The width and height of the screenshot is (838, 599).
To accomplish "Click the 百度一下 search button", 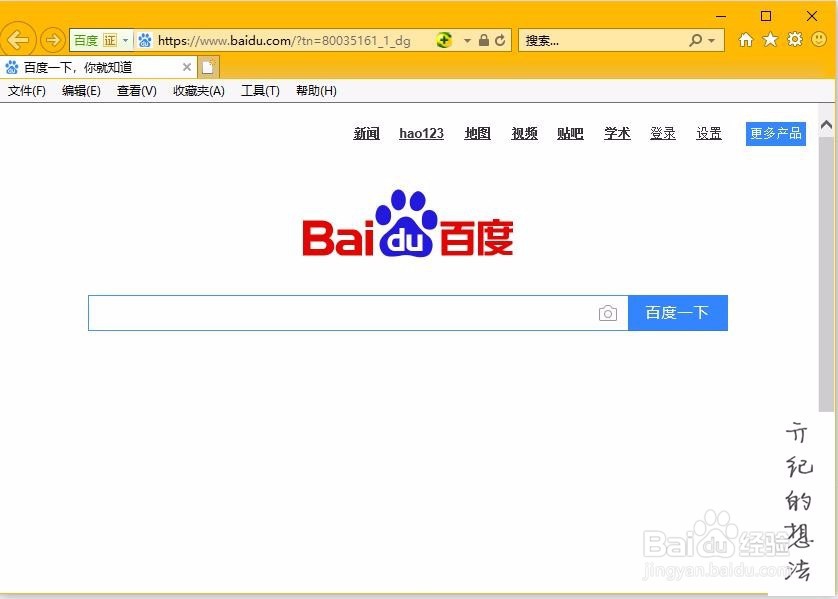I will tap(678, 313).
